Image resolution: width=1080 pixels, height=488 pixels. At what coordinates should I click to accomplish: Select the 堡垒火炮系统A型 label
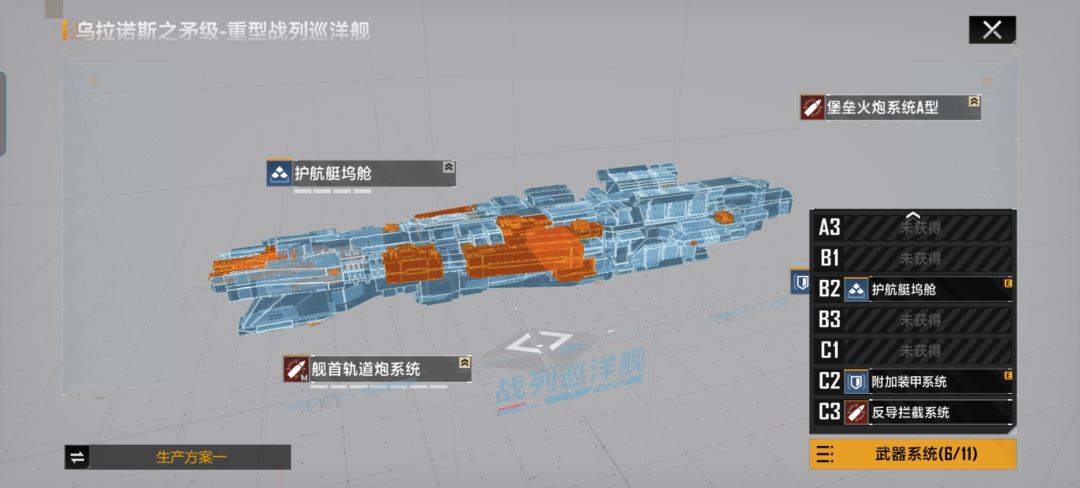882,107
